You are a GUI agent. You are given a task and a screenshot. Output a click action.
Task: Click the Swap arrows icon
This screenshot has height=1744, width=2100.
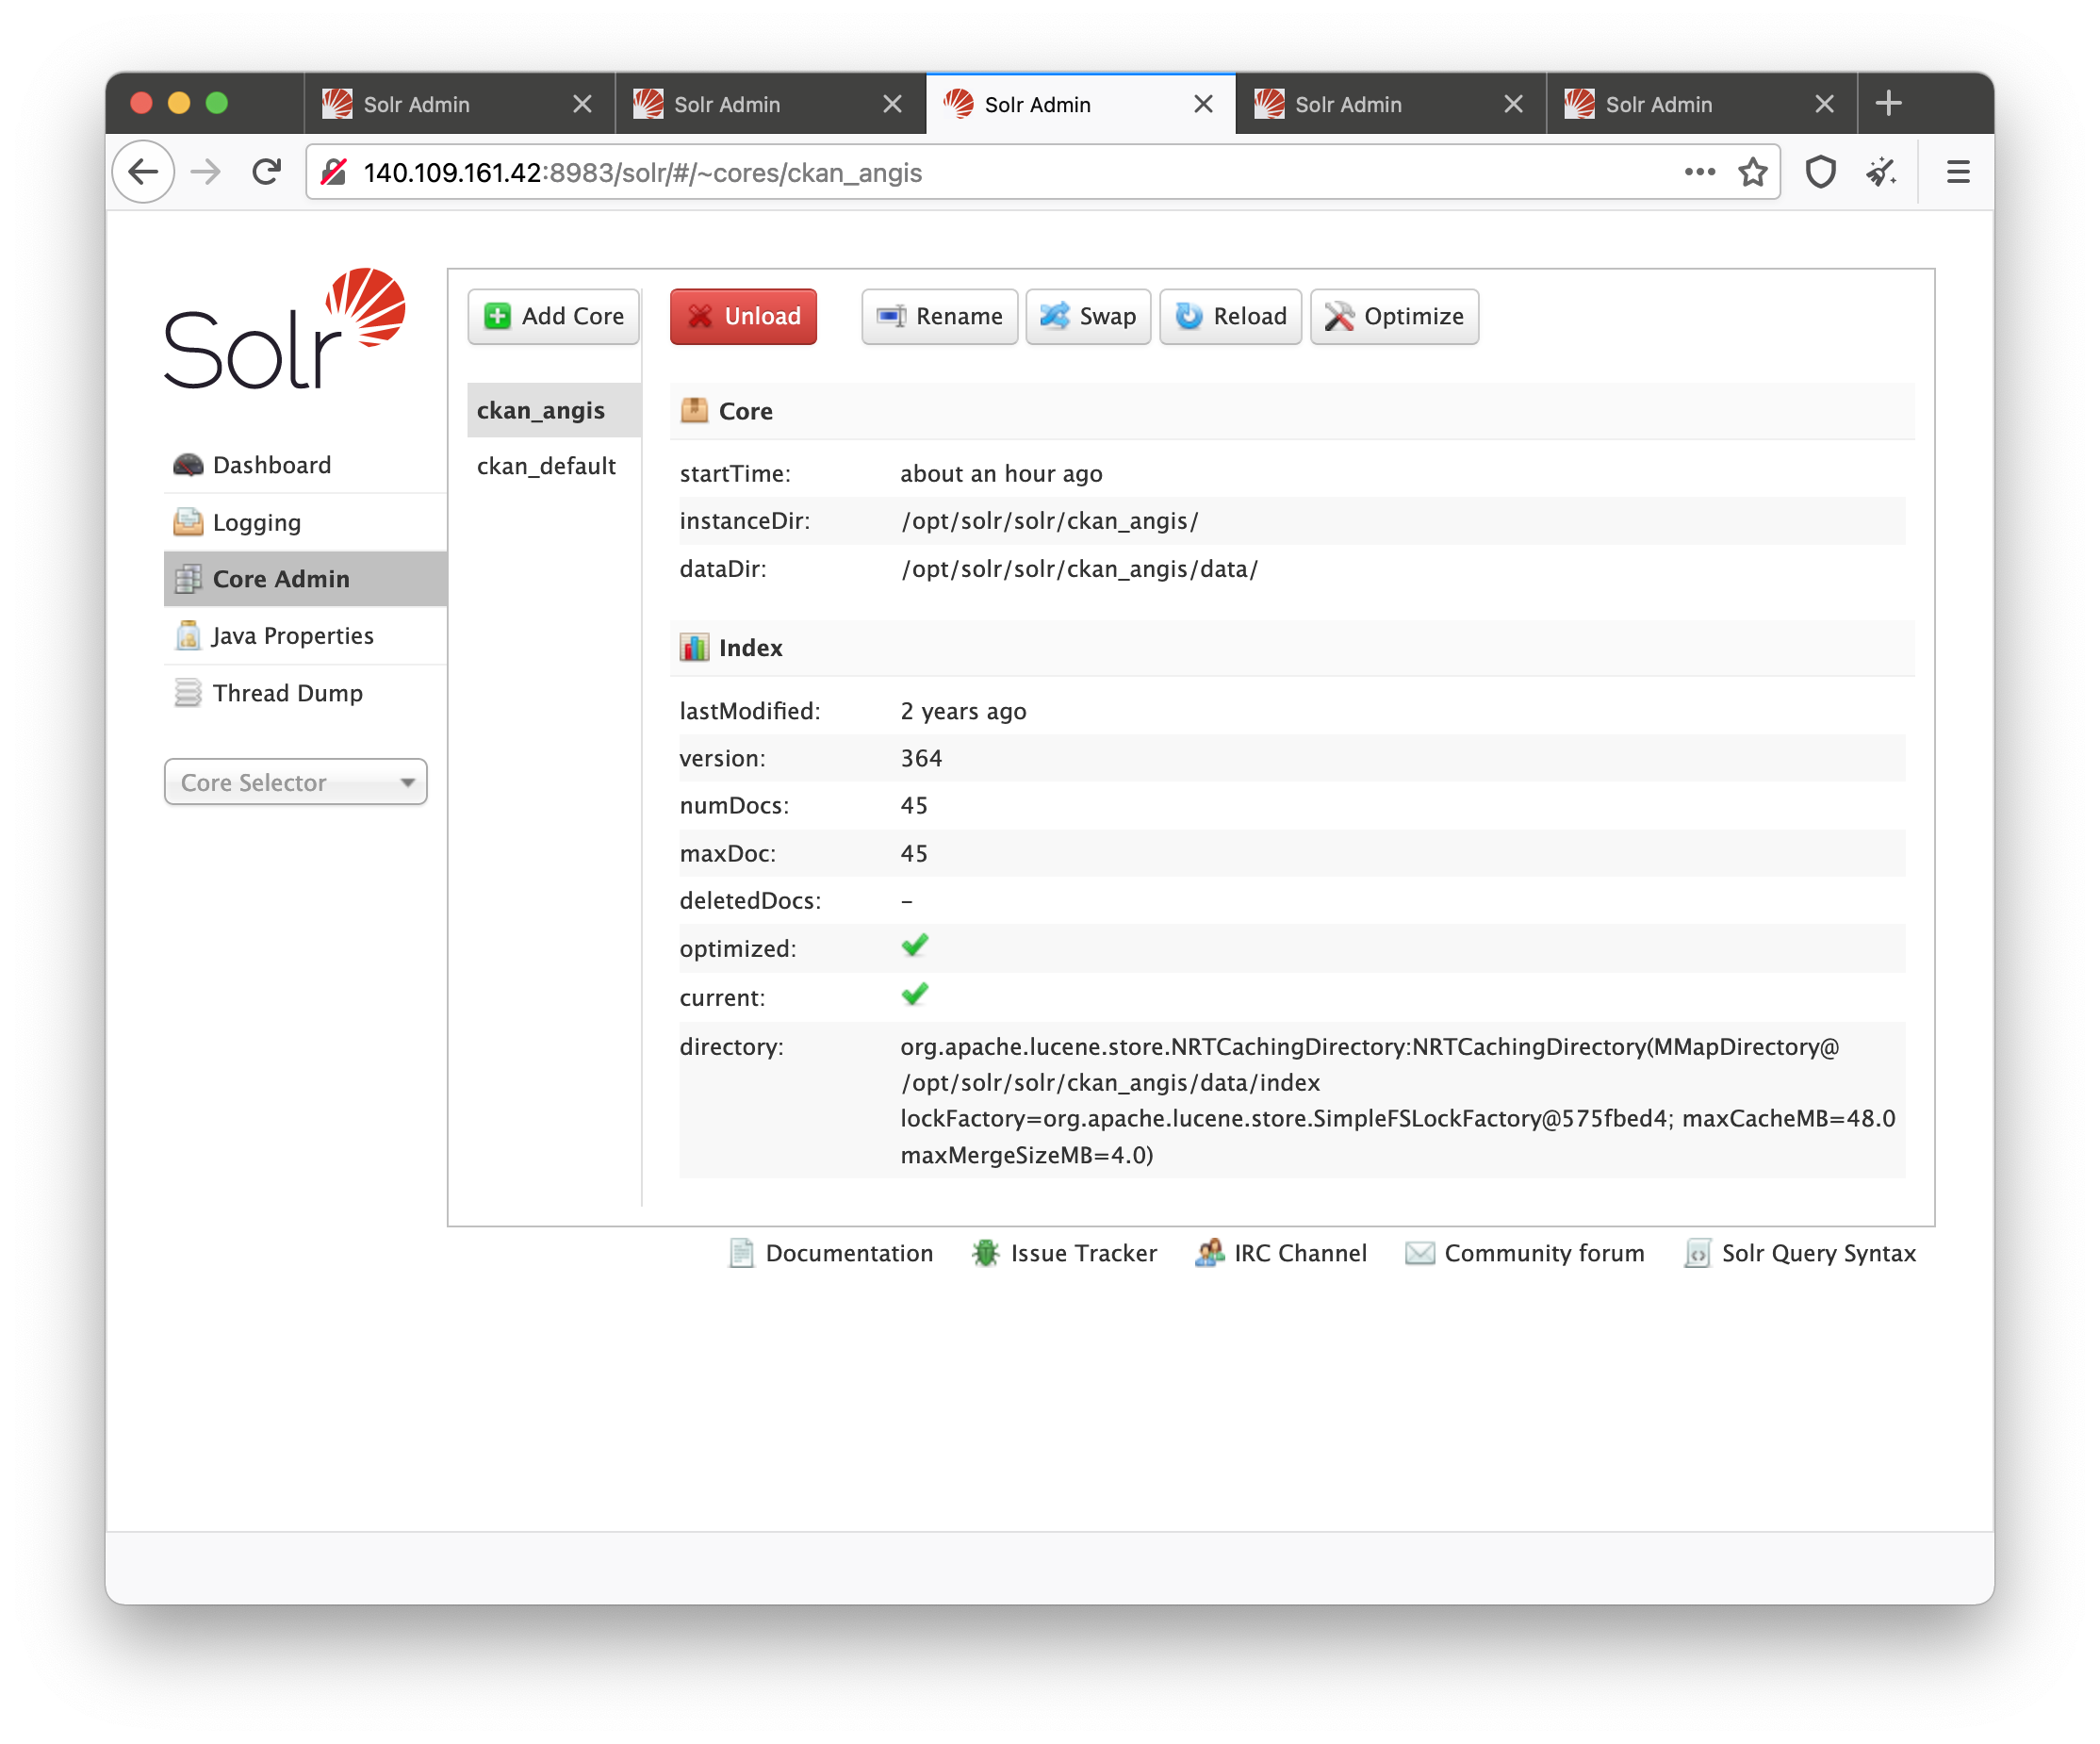pos(1055,316)
